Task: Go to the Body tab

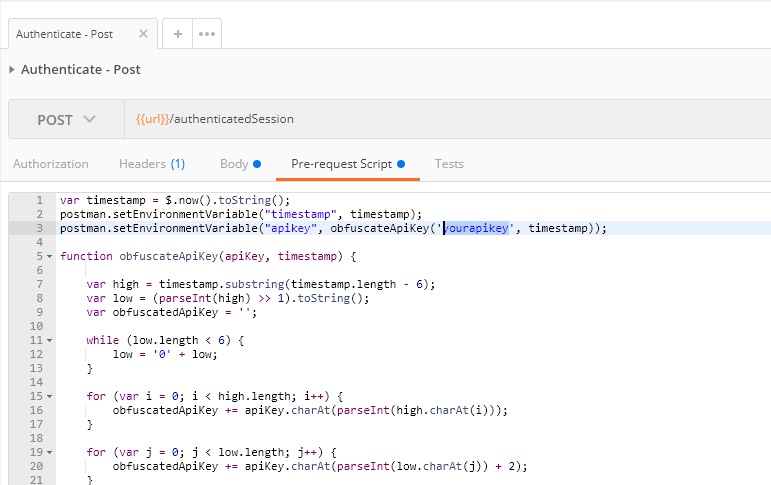Action: (239, 164)
